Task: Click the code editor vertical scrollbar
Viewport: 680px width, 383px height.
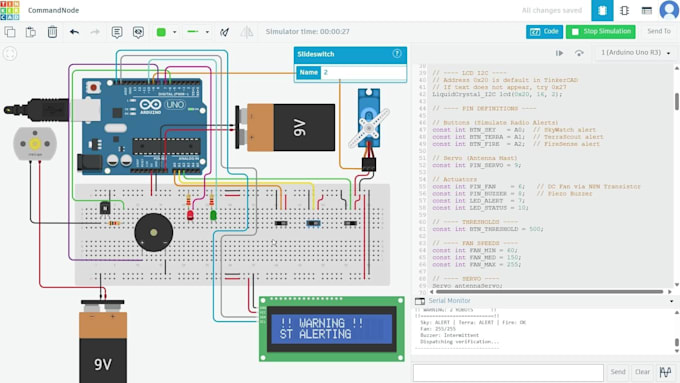Action: point(677,101)
